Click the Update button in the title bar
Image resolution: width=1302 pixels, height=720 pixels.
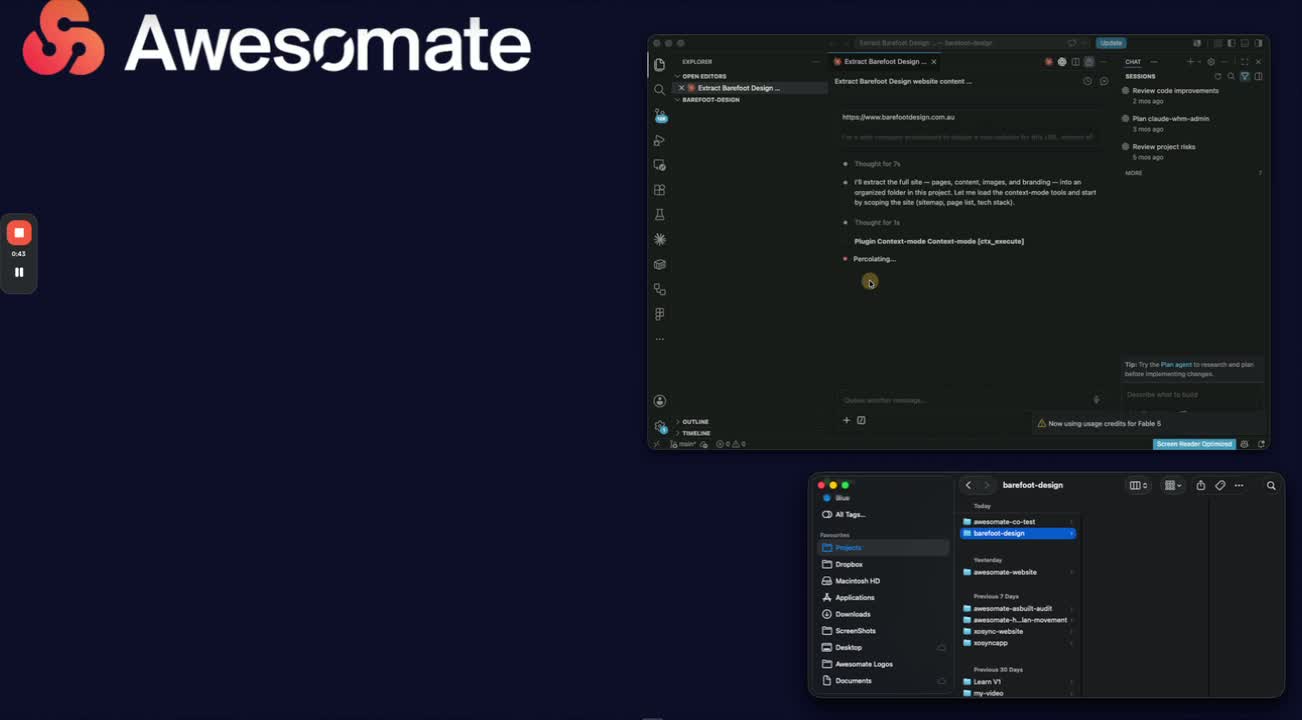coord(1111,43)
